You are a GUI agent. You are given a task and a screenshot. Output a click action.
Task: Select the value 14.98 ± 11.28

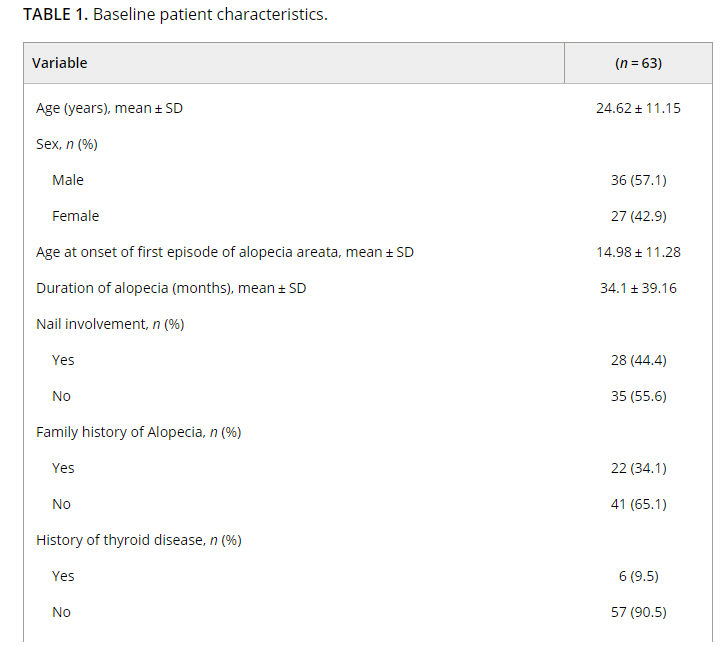(x=638, y=252)
